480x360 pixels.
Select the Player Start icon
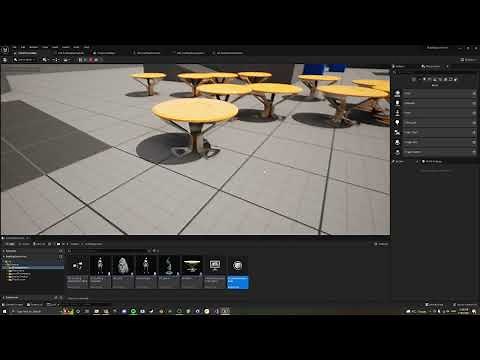point(397,132)
